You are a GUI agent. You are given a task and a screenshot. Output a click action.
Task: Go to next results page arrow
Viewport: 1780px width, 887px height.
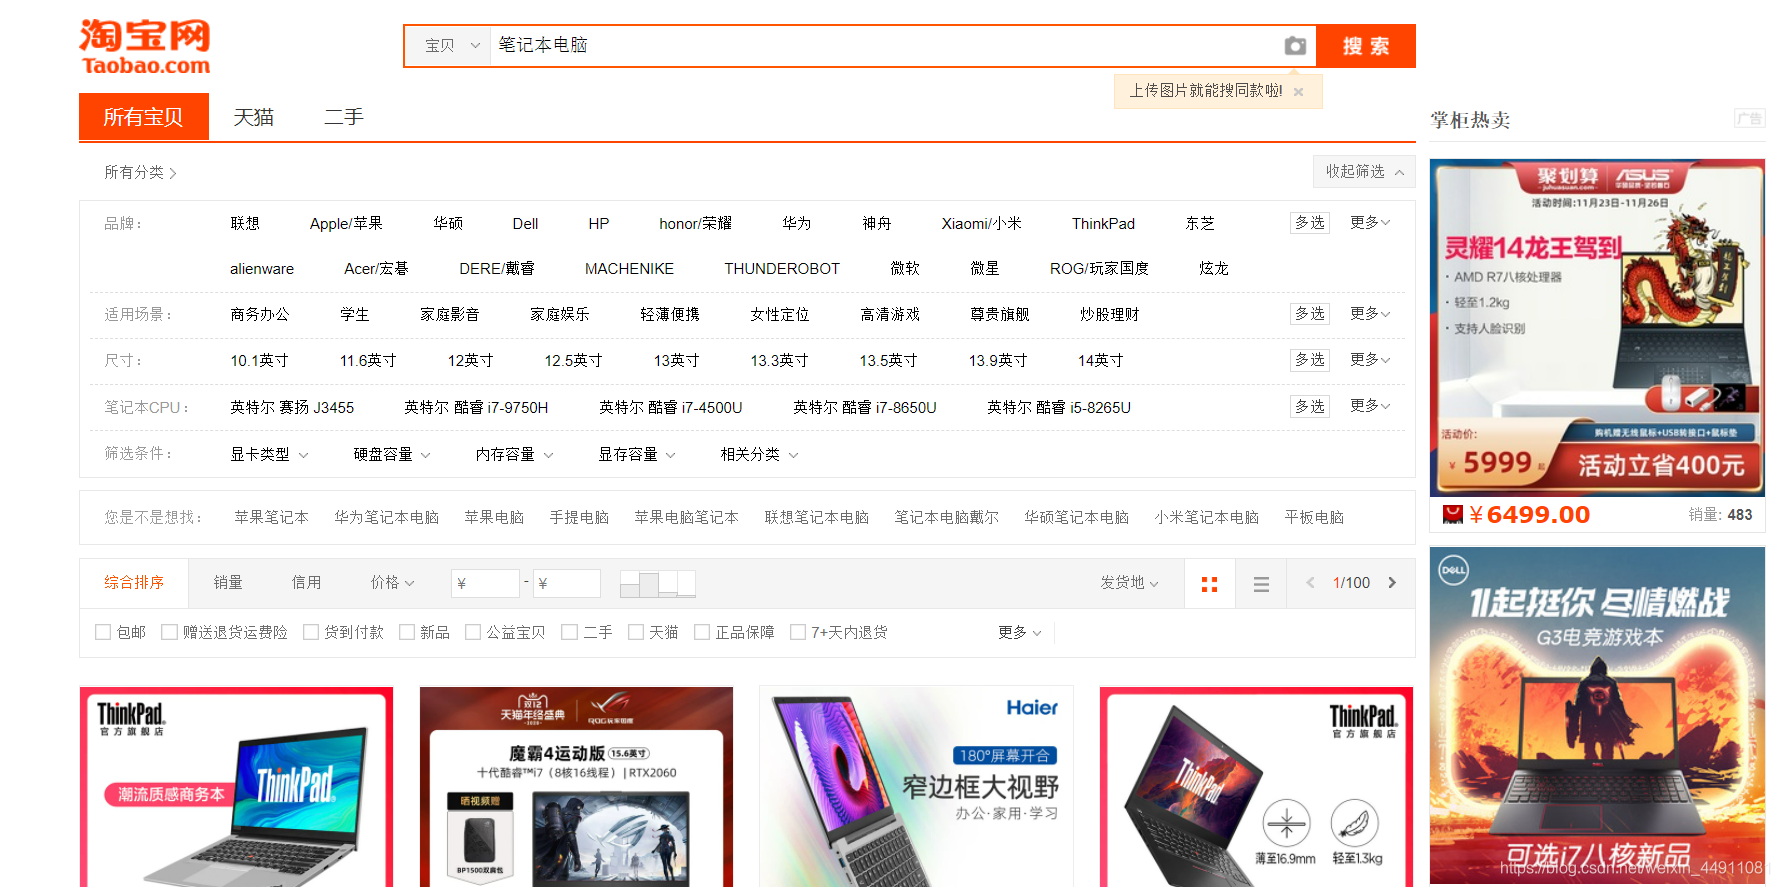click(1392, 583)
